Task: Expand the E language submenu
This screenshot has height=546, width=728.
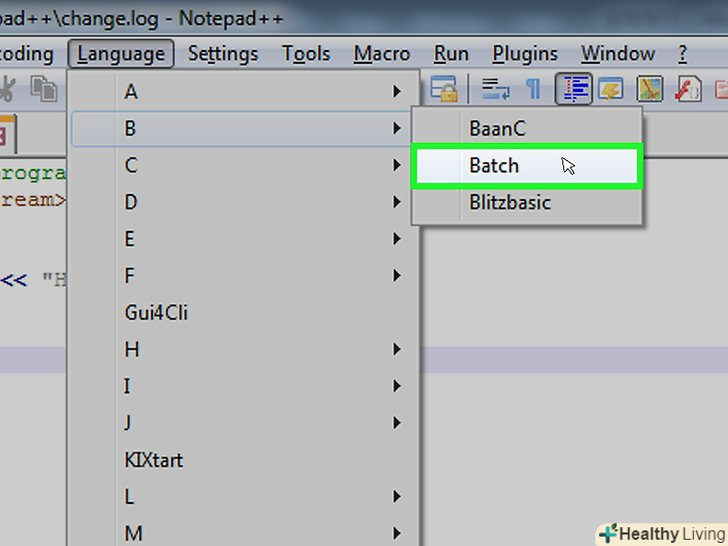Action: click(244, 239)
